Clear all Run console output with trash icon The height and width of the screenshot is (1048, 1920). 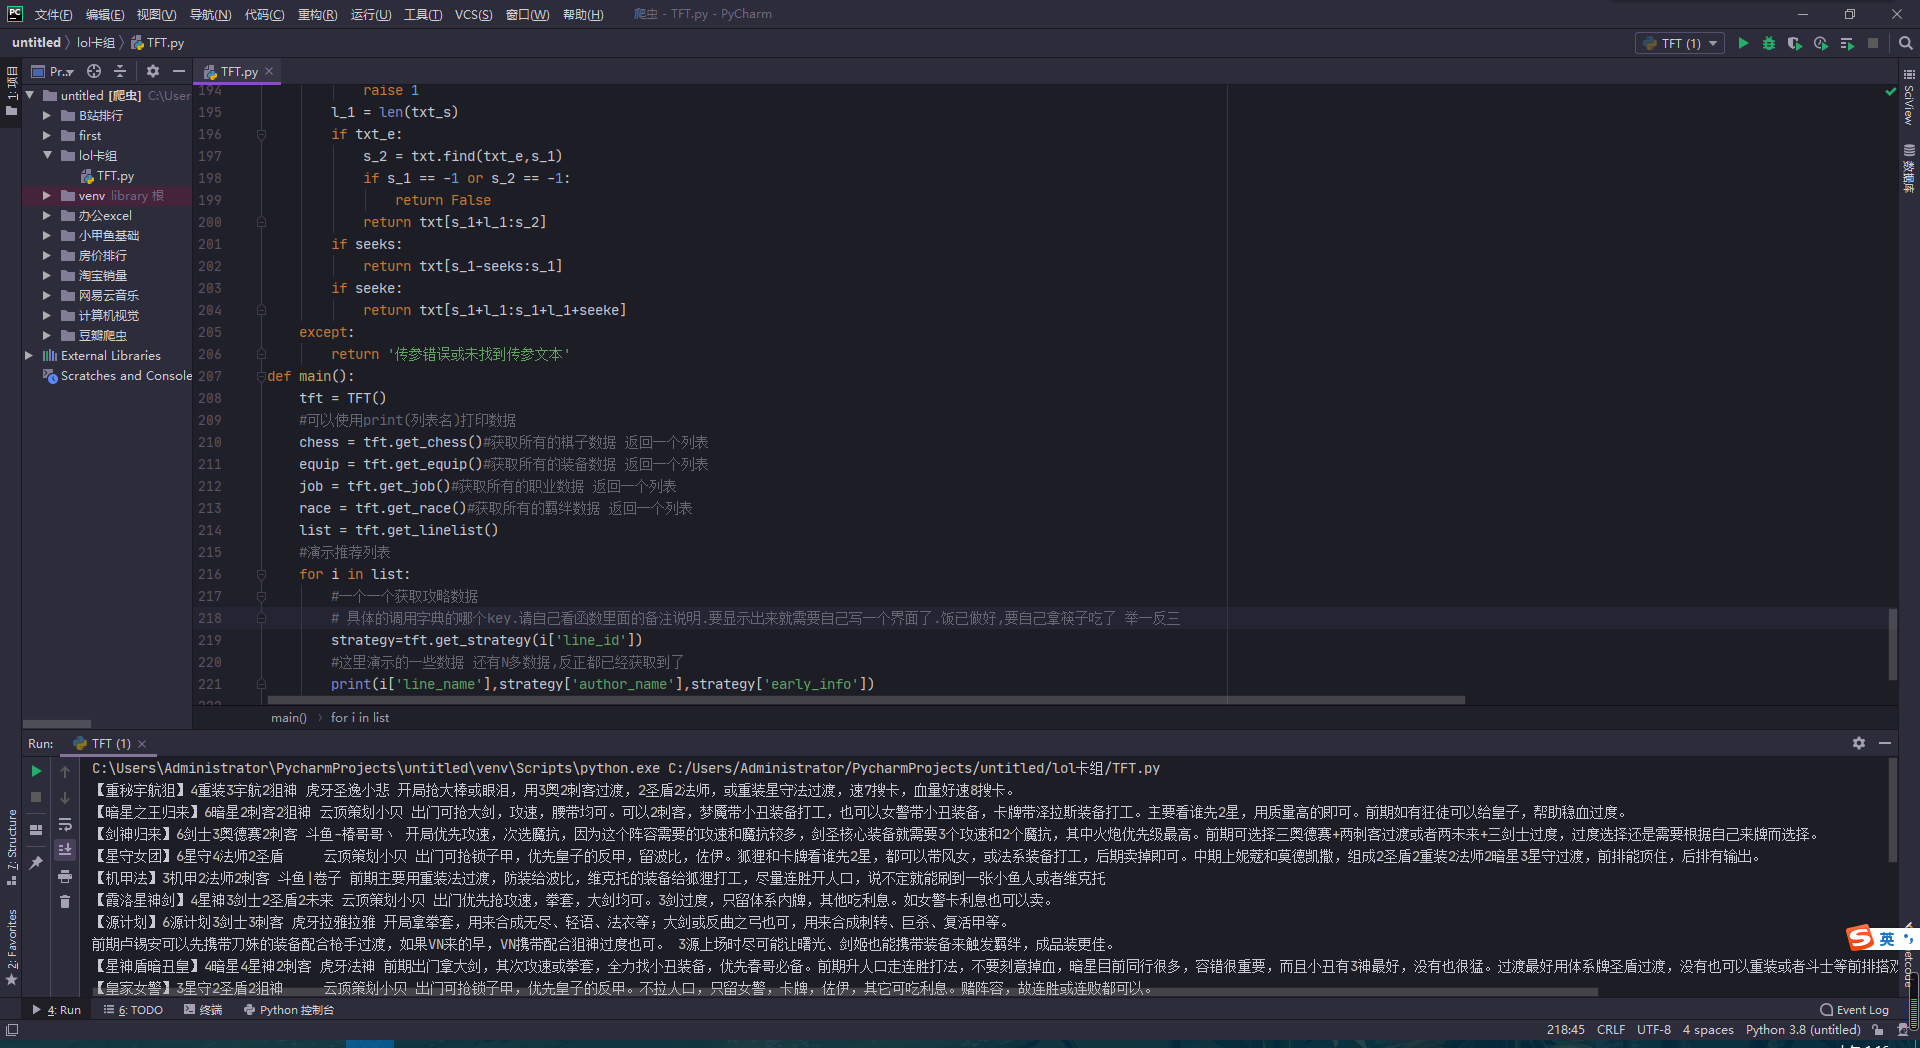(x=65, y=902)
